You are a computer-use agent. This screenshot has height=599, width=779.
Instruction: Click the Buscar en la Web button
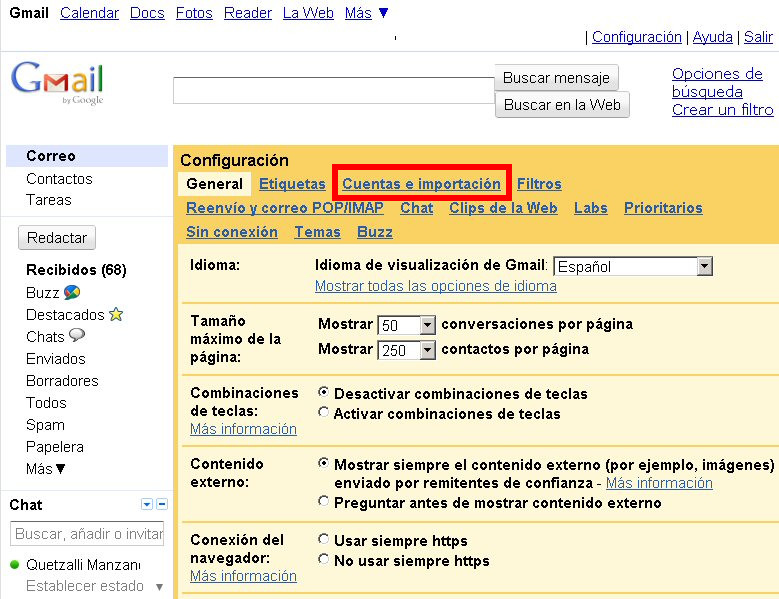coord(562,104)
